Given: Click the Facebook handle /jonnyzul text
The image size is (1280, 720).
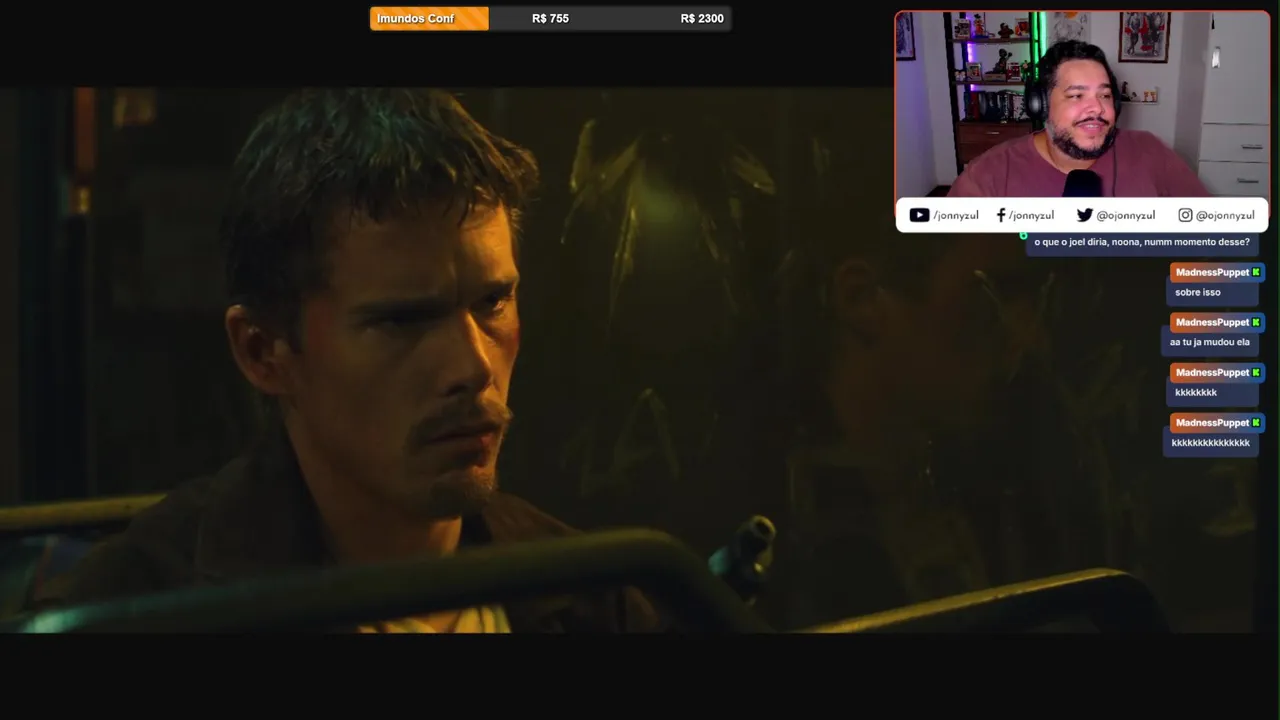Looking at the screenshot, I should click(x=1031, y=215).
